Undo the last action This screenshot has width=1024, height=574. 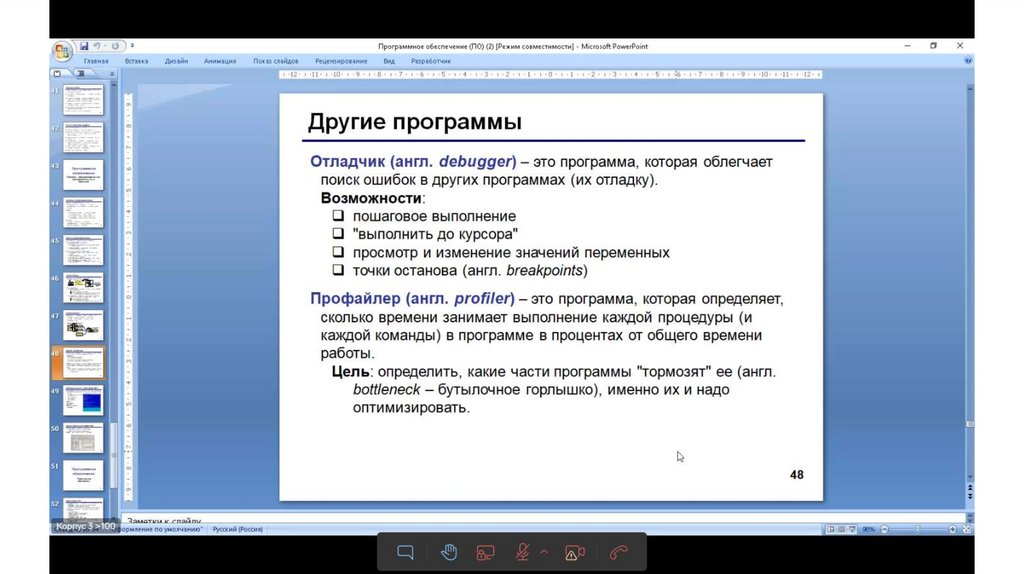click(97, 46)
